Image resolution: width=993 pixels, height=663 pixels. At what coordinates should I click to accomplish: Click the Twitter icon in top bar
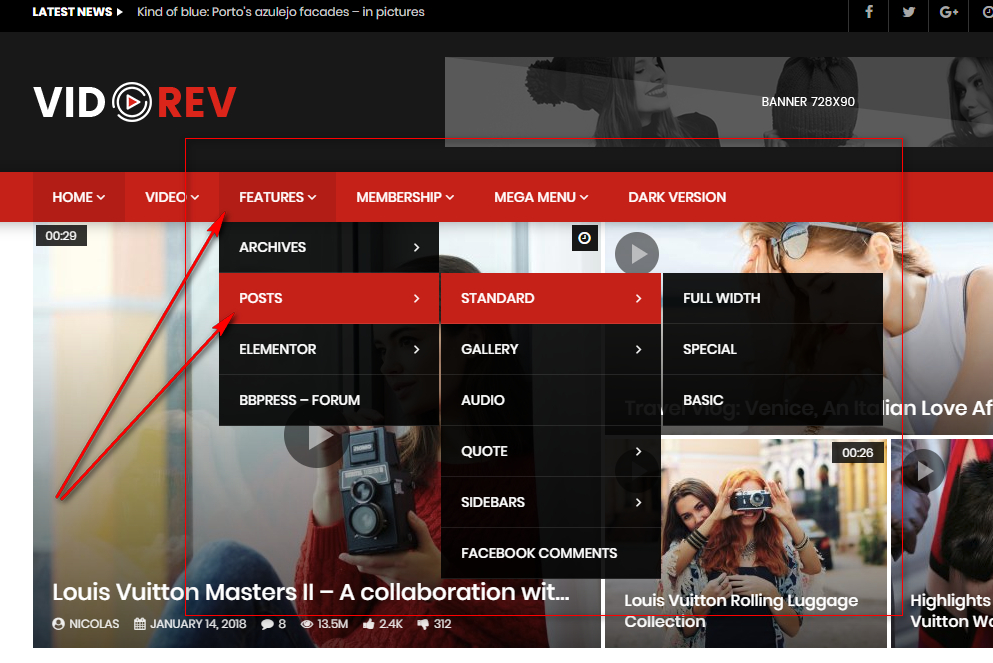coord(909,12)
